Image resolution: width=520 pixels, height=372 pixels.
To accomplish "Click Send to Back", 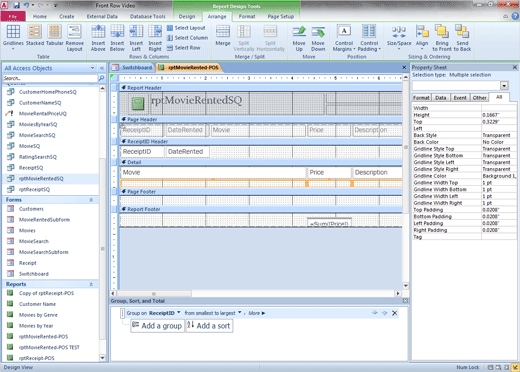I will point(462,38).
